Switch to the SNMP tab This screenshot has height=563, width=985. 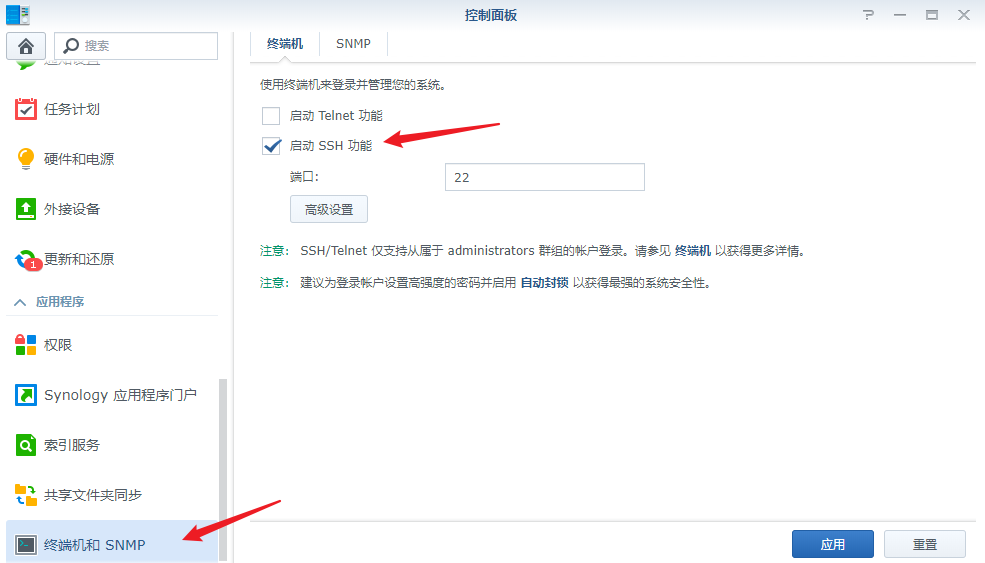coord(353,43)
